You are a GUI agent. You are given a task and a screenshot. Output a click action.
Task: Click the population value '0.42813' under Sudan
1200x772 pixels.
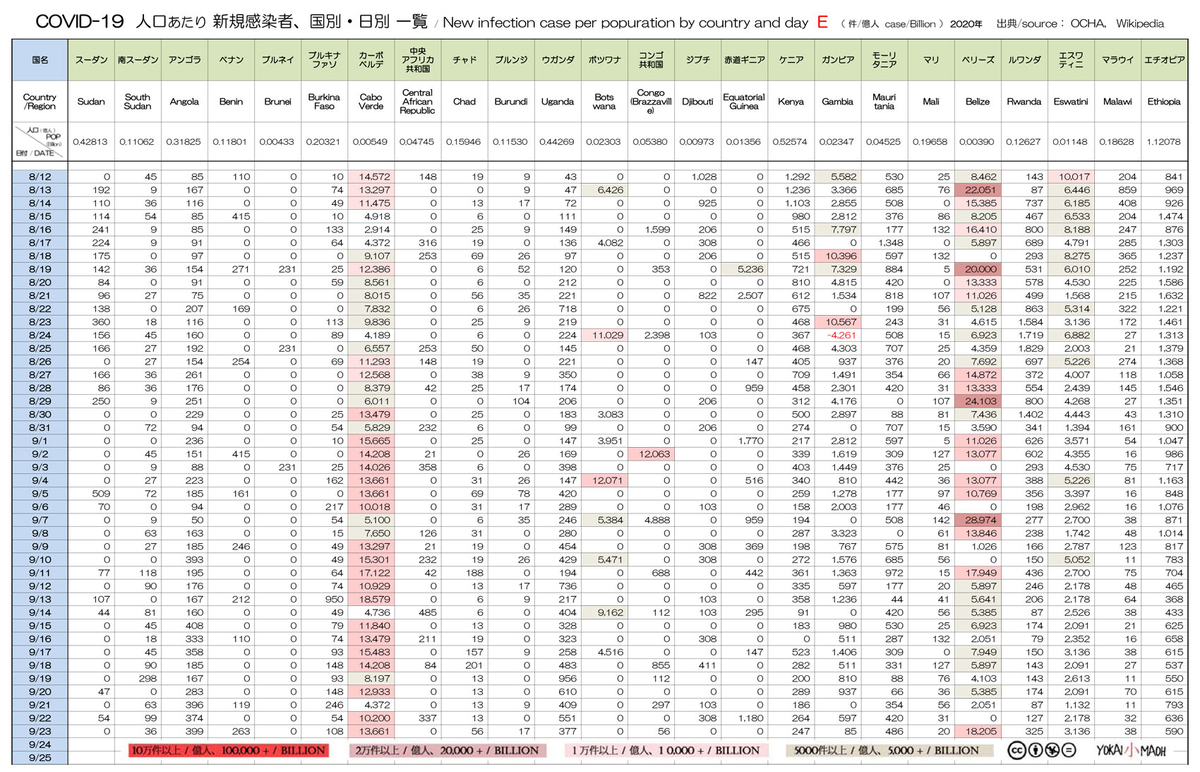pos(91,140)
